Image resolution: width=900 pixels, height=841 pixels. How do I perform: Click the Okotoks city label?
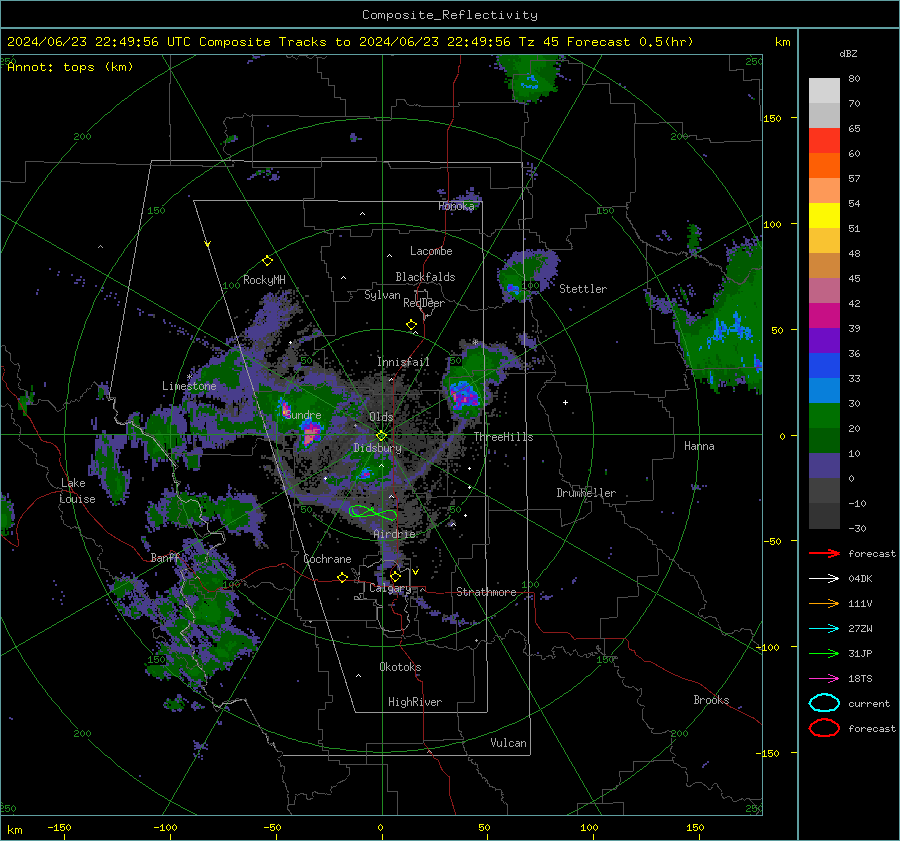click(400, 667)
